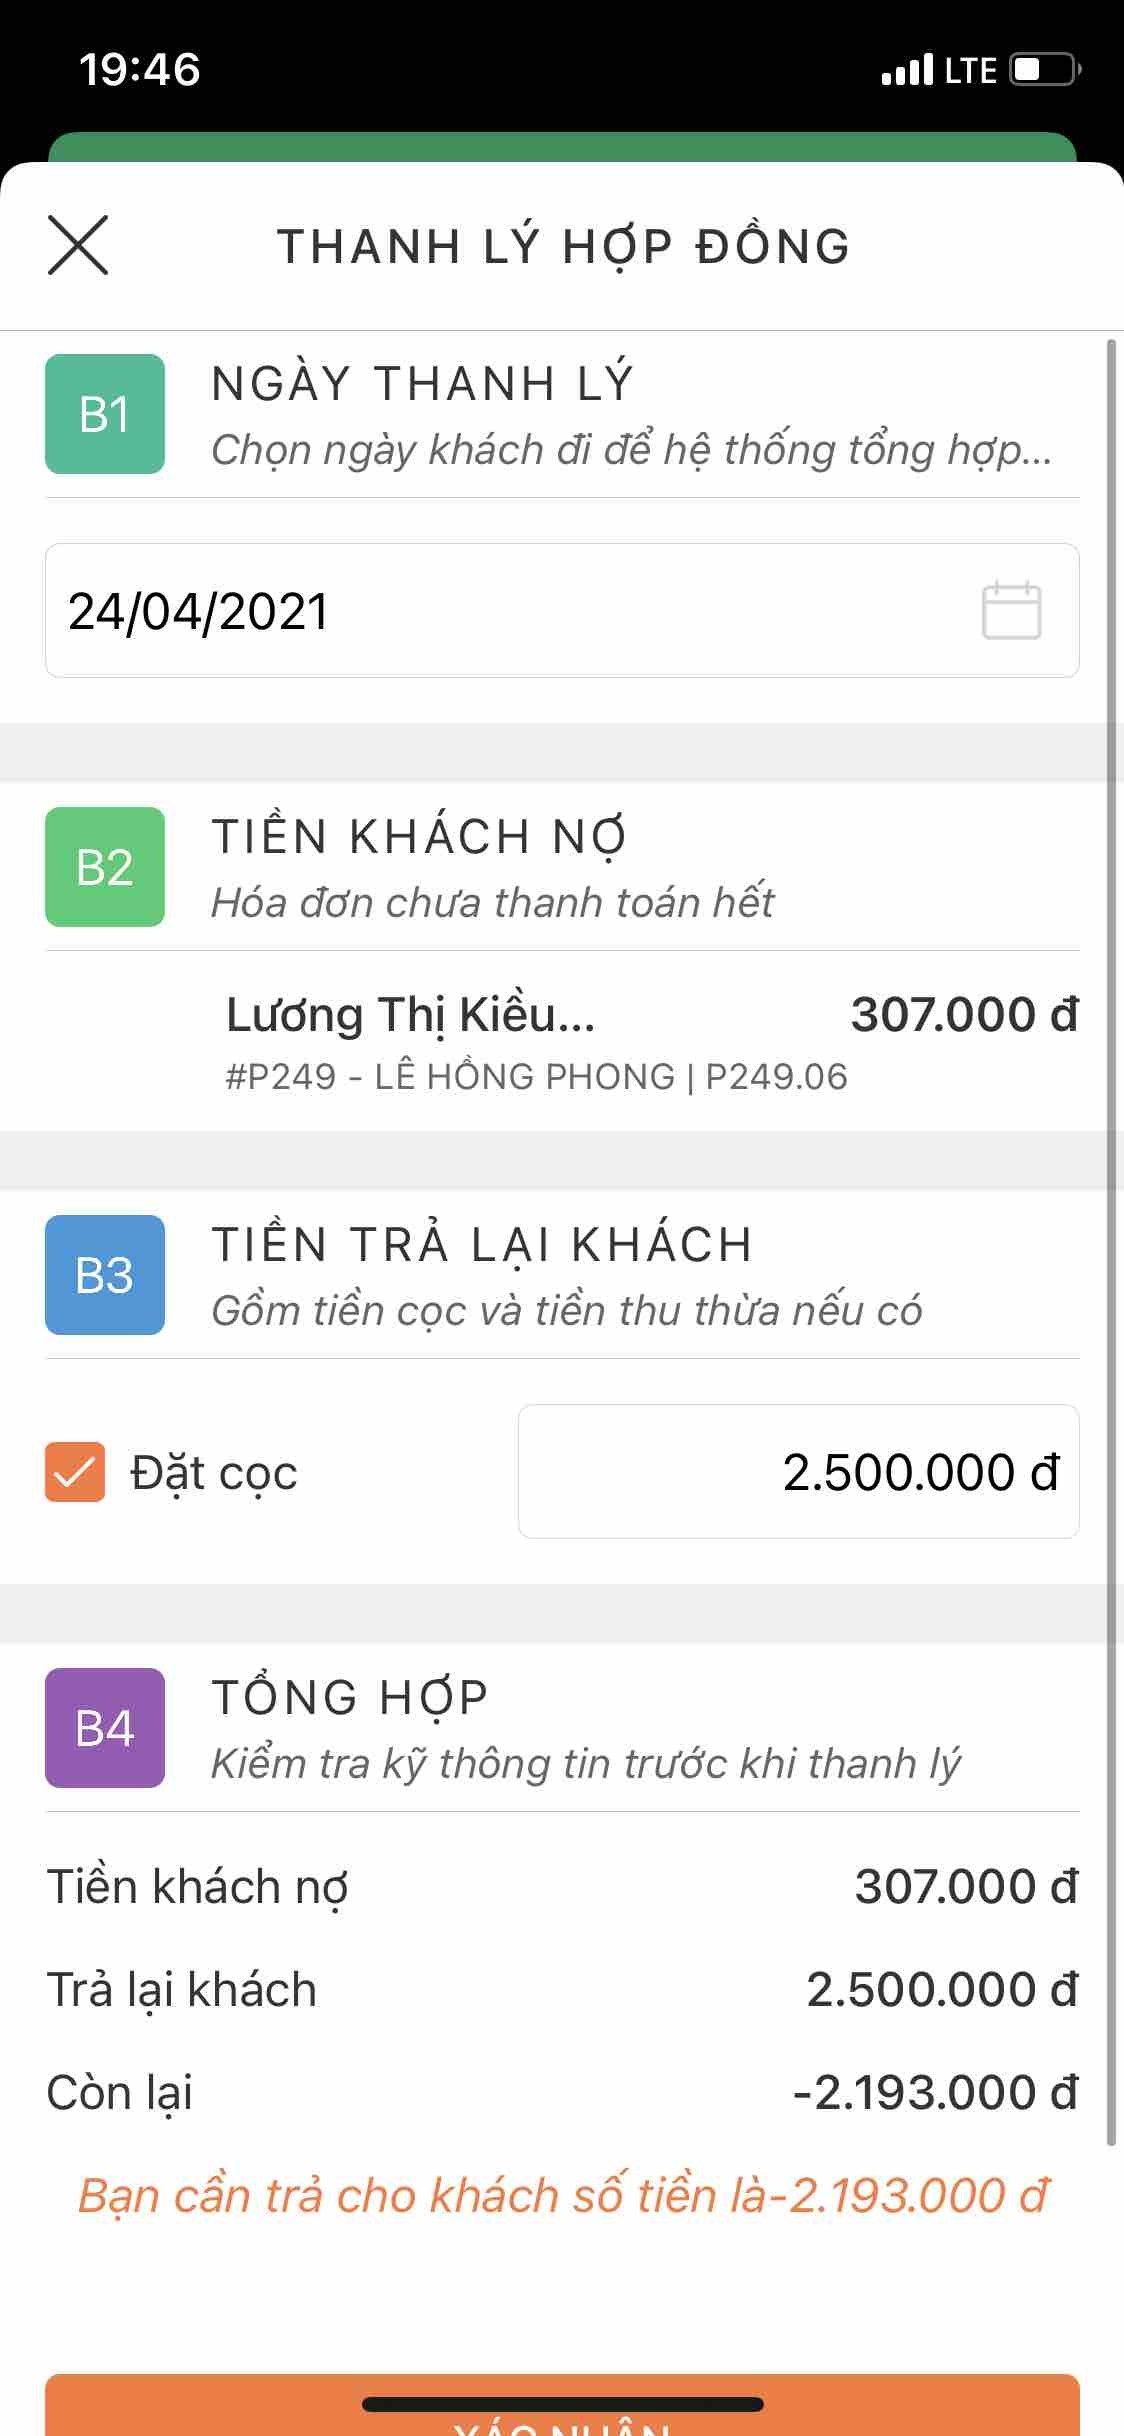Viewport: 1124px width, 2436px height.
Task: Click the vertical scrollbar on right edge
Action: coord(1111,1240)
